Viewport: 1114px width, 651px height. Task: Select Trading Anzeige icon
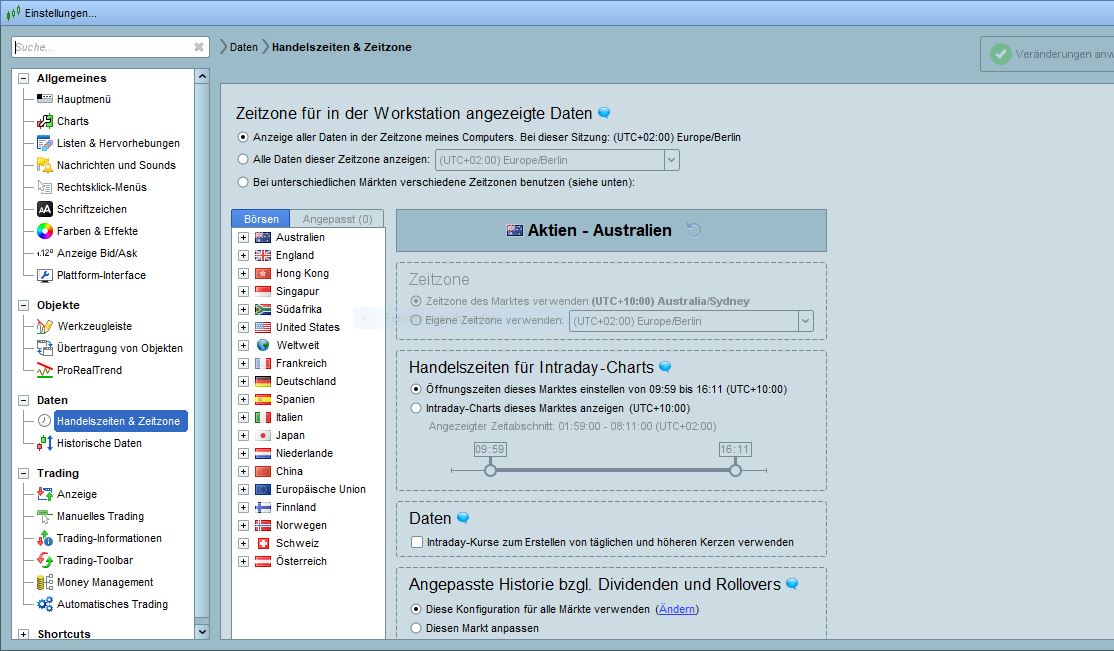coord(45,494)
